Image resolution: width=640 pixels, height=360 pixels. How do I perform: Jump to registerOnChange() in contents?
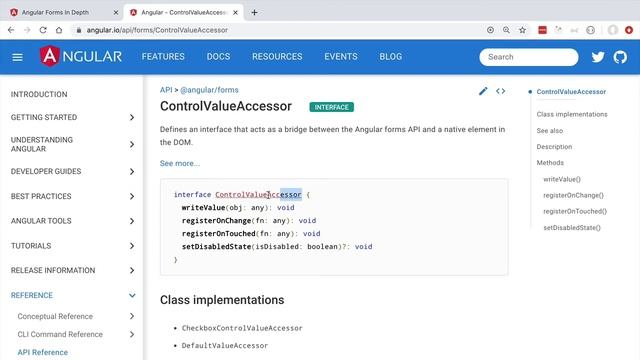click(573, 195)
